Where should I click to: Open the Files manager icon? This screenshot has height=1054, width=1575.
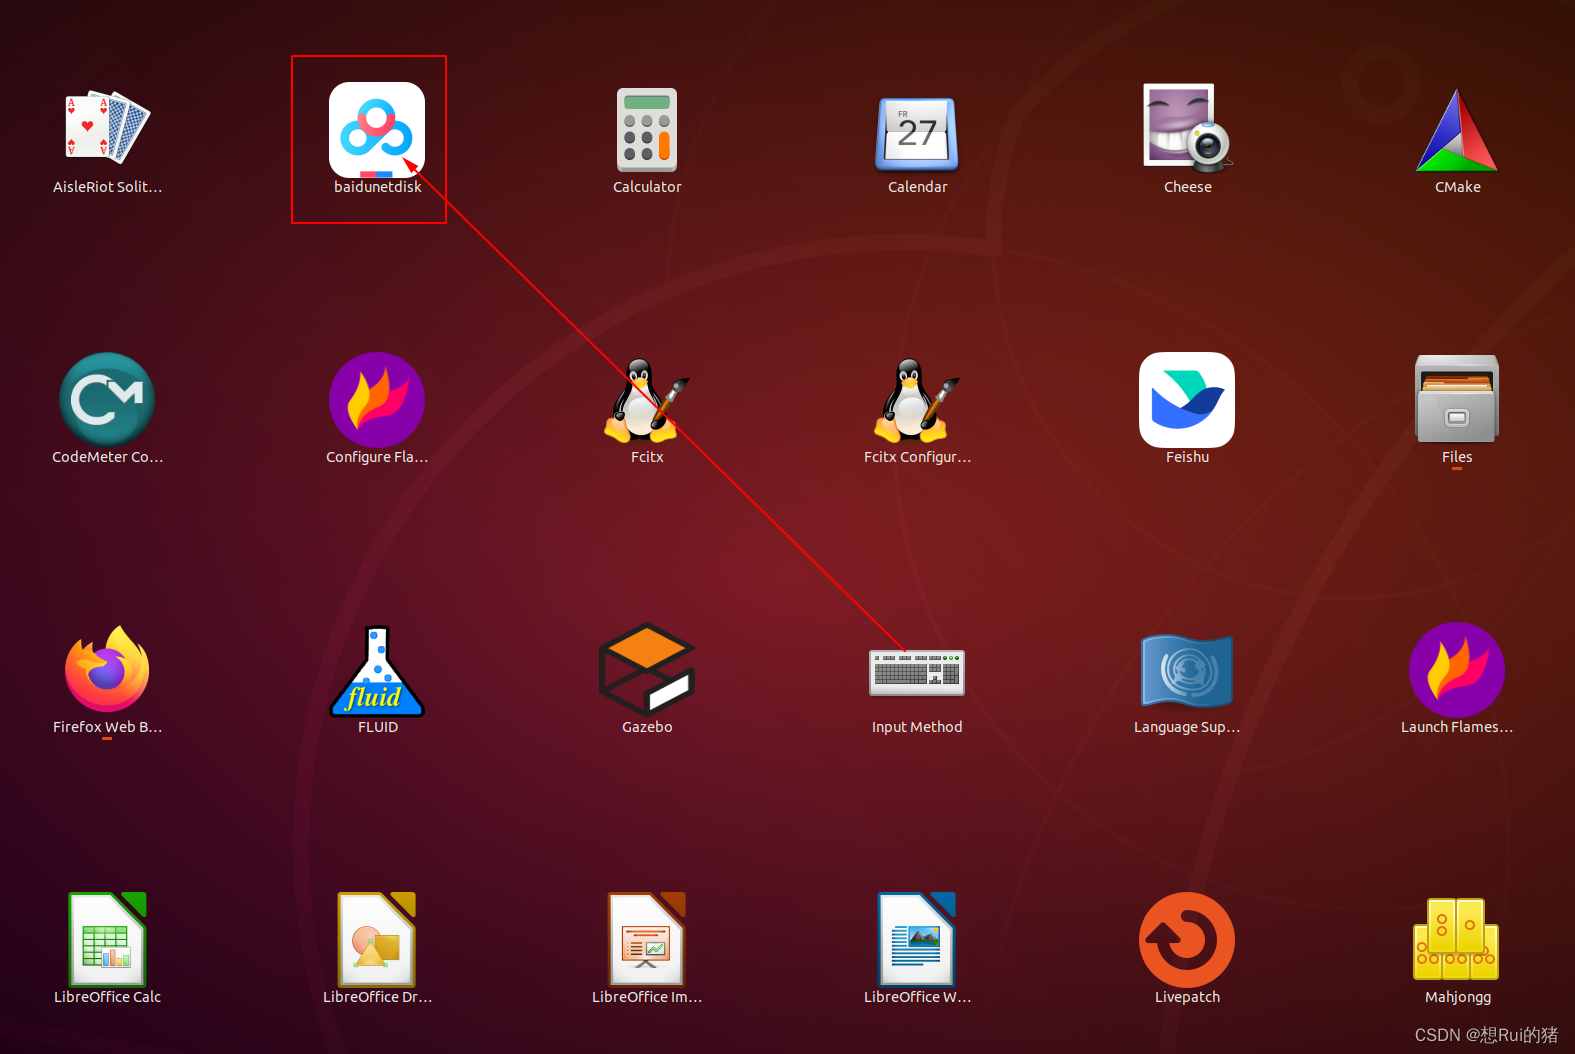(1457, 398)
